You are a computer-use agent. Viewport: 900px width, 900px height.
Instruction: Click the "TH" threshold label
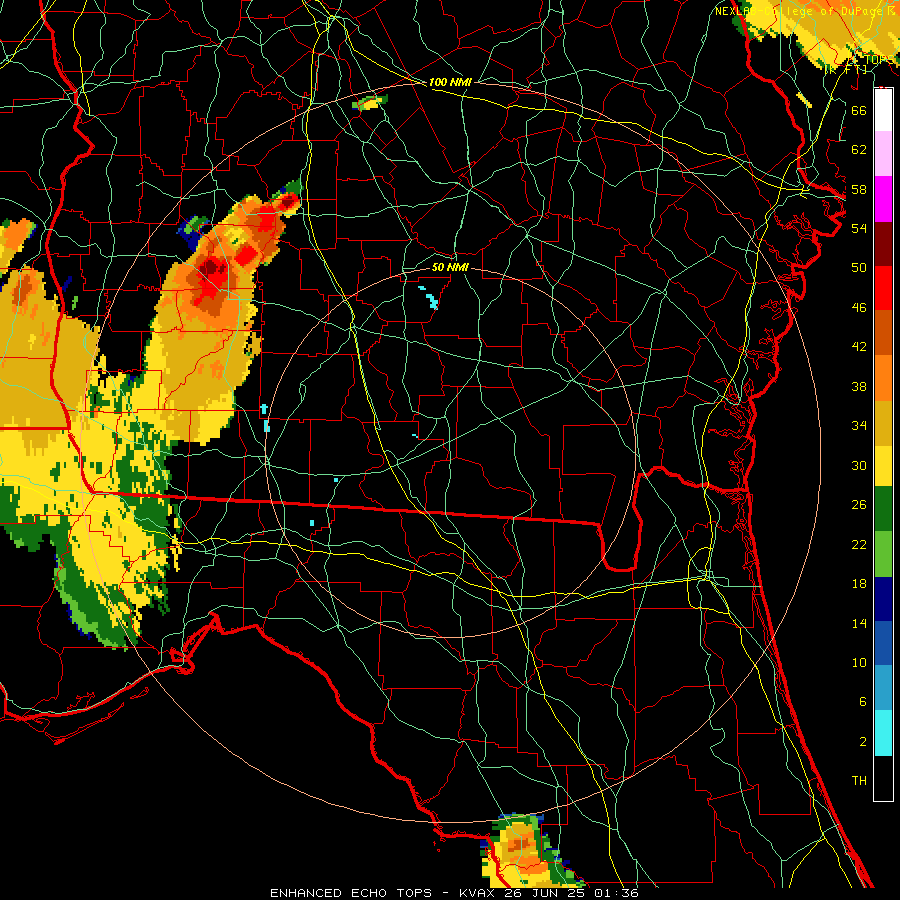[859, 780]
